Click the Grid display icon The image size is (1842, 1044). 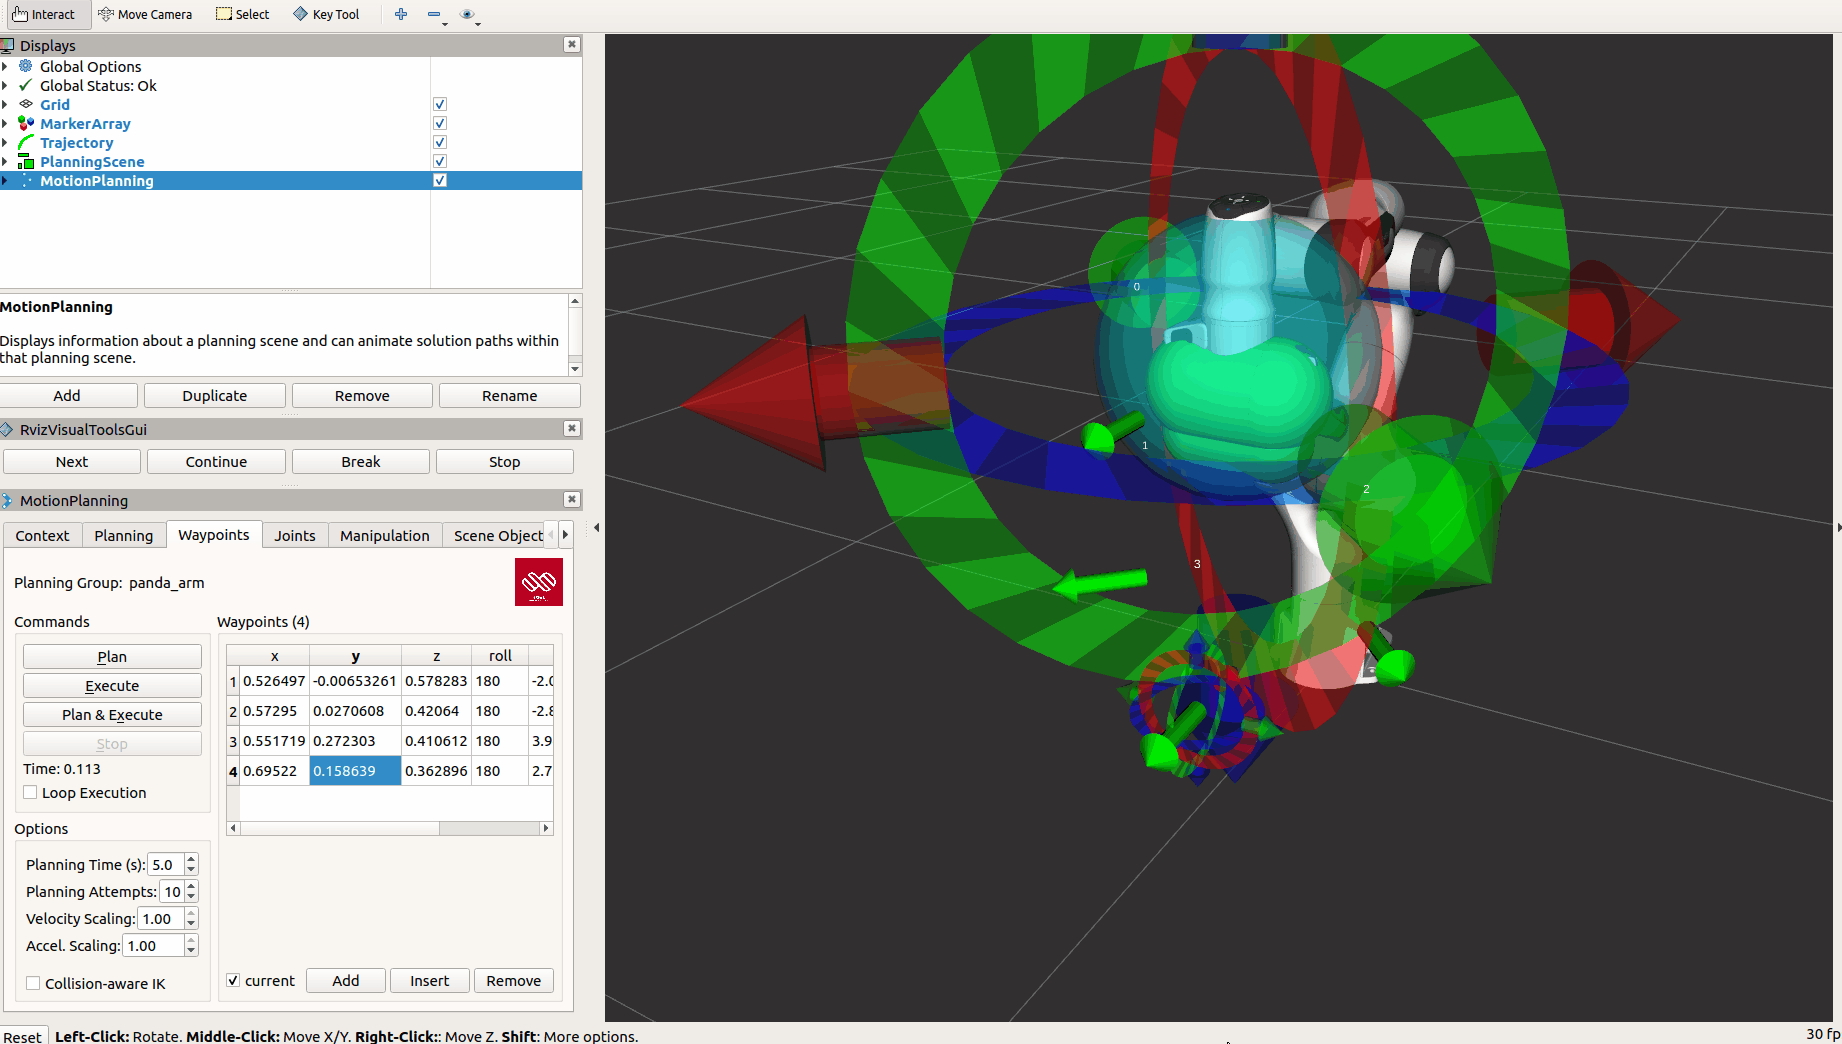point(26,104)
